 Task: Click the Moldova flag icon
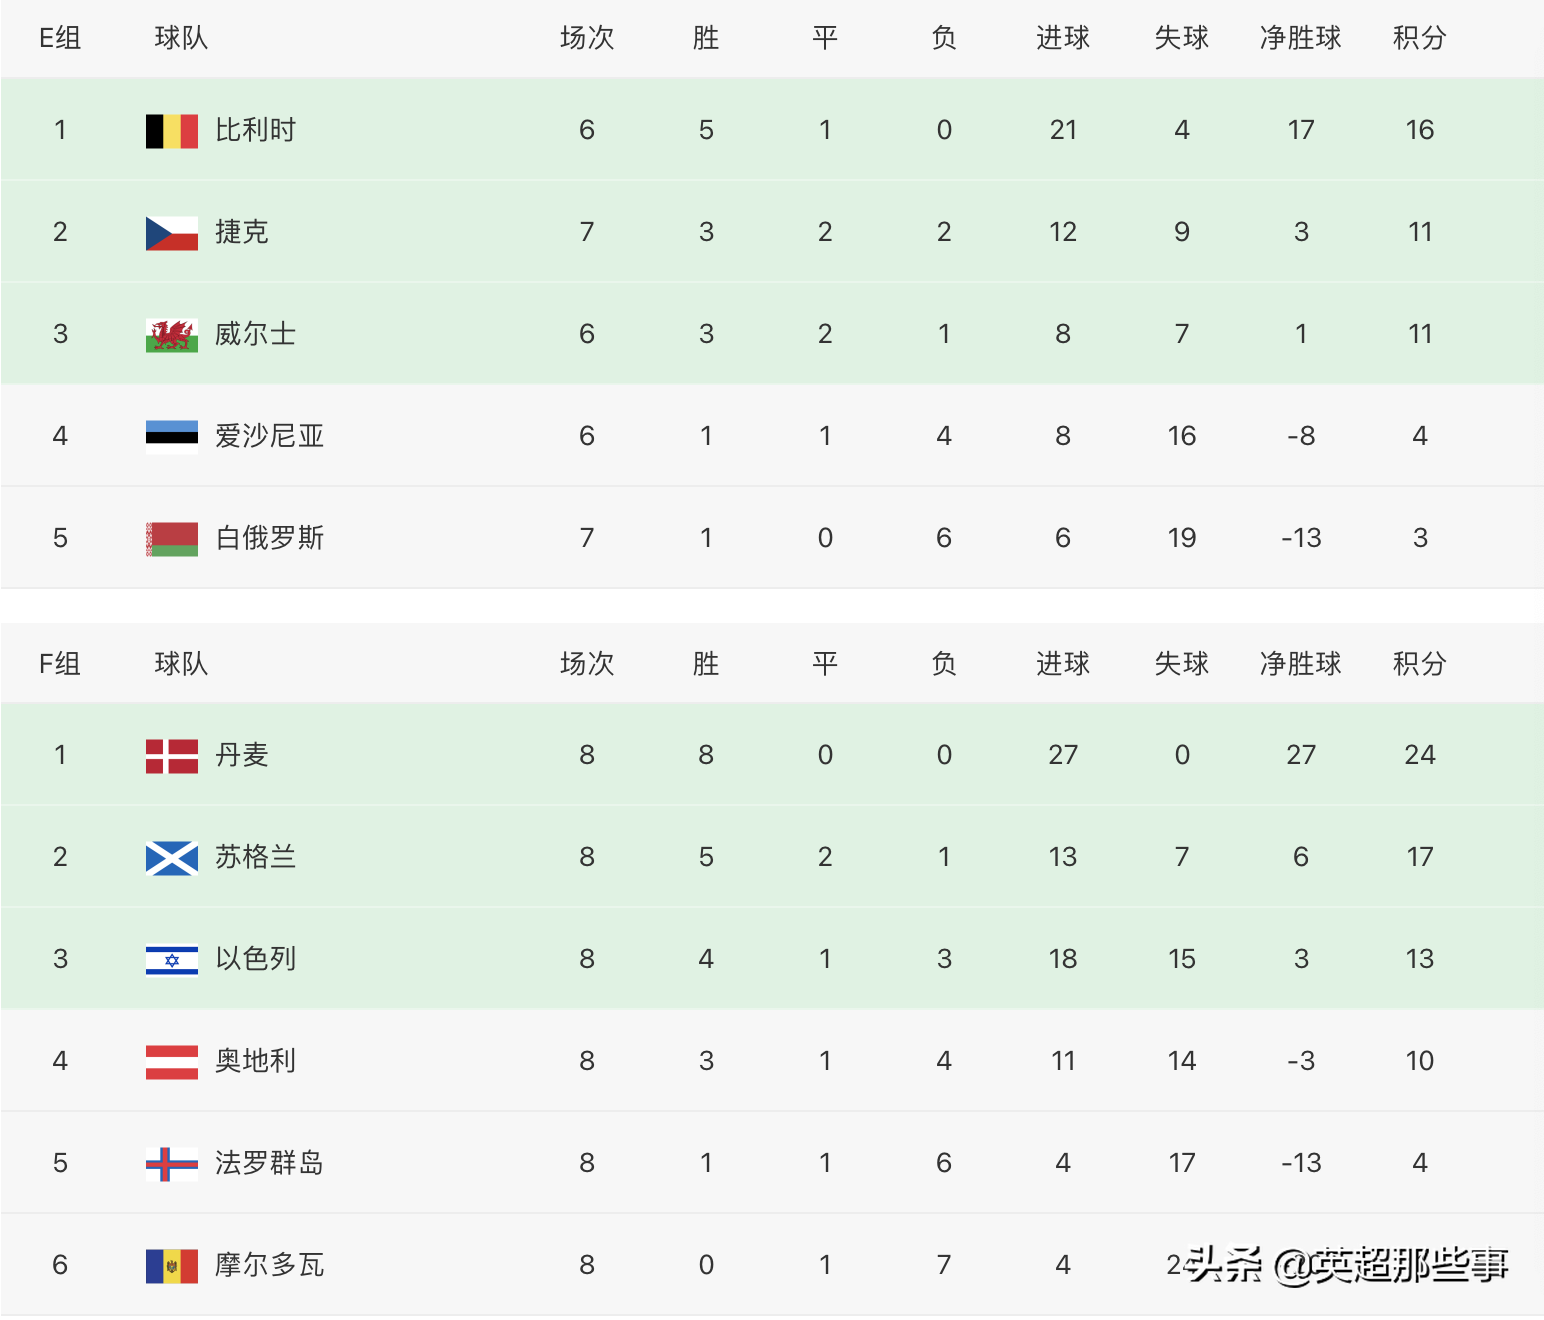pos(172,1266)
